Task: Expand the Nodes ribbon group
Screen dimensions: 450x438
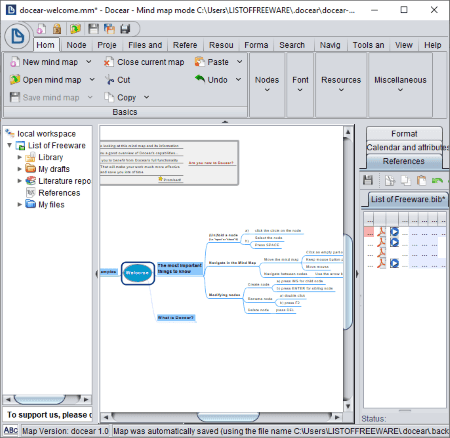Action: click(x=267, y=84)
